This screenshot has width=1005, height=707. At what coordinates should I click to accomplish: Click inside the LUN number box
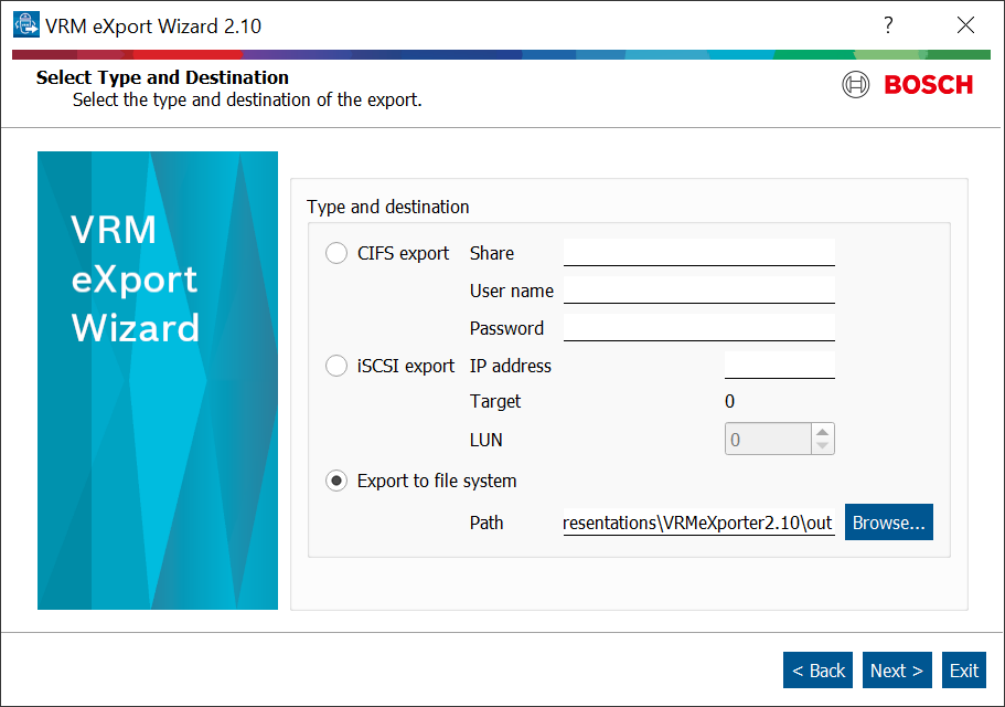coord(767,440)
